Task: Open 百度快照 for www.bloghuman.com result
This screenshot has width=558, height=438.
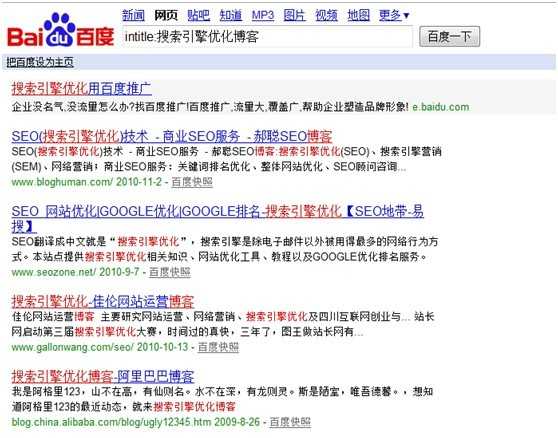Action: coord(192,182)
